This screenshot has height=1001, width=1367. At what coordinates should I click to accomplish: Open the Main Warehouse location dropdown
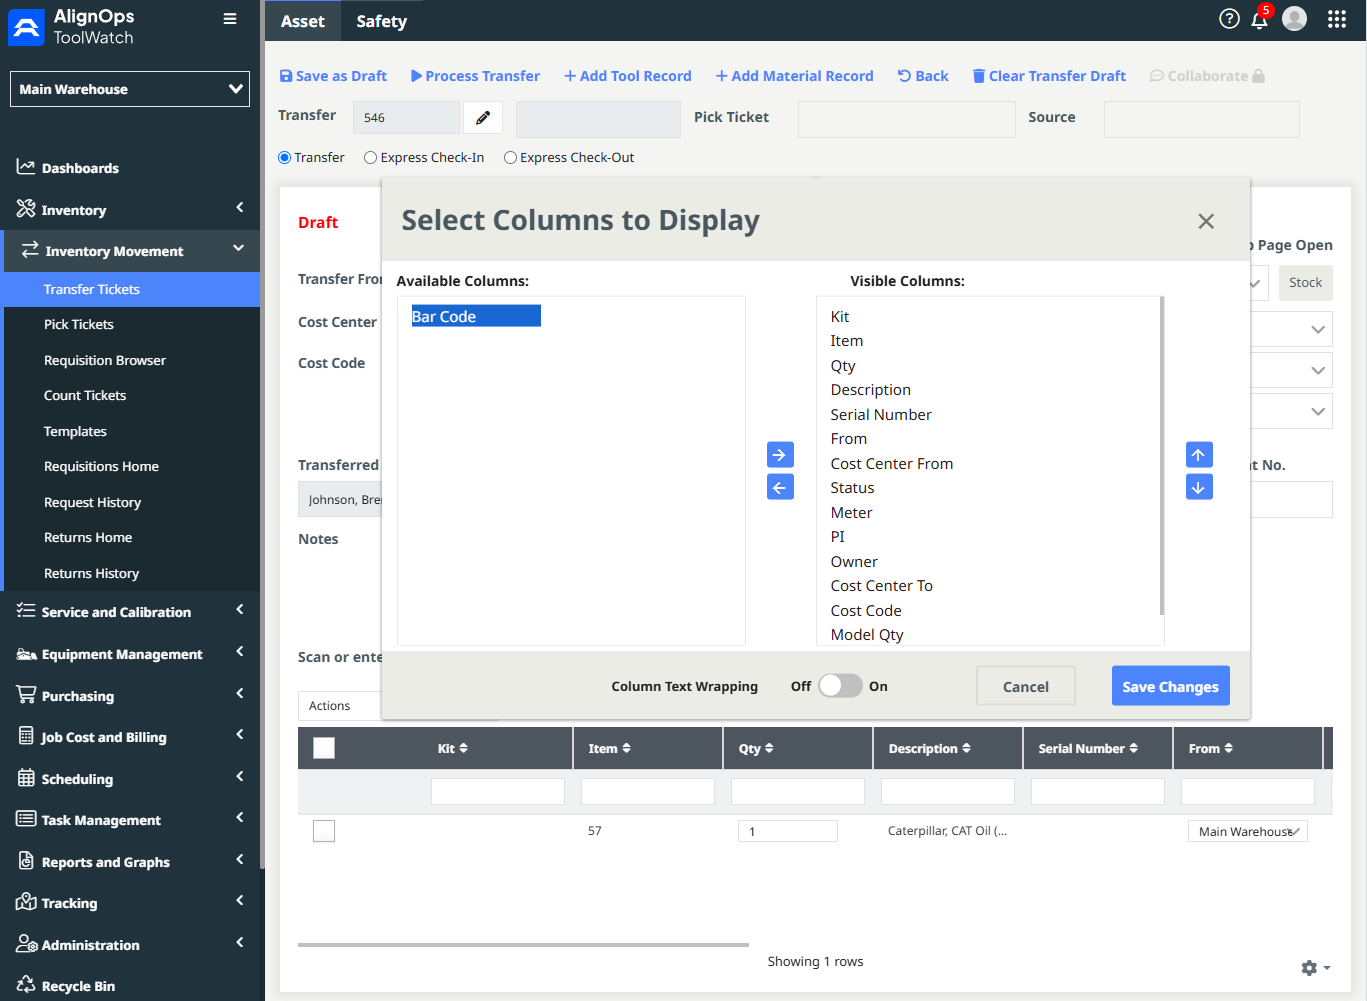(130, 89)
